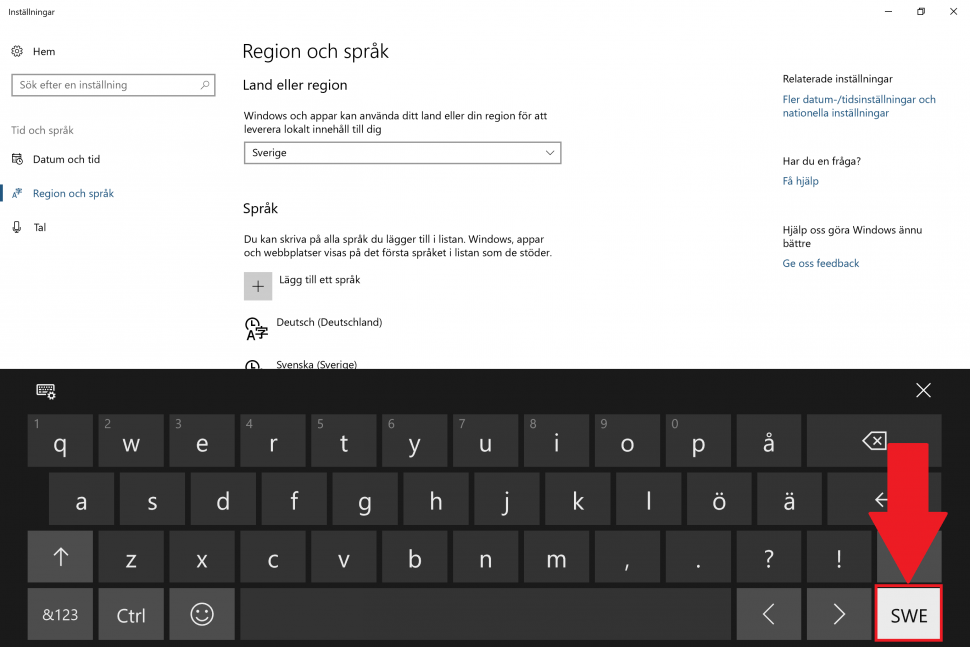Go to the Tal settings page
The height and width of the screenshot is (647, 970).
point(40,228)
